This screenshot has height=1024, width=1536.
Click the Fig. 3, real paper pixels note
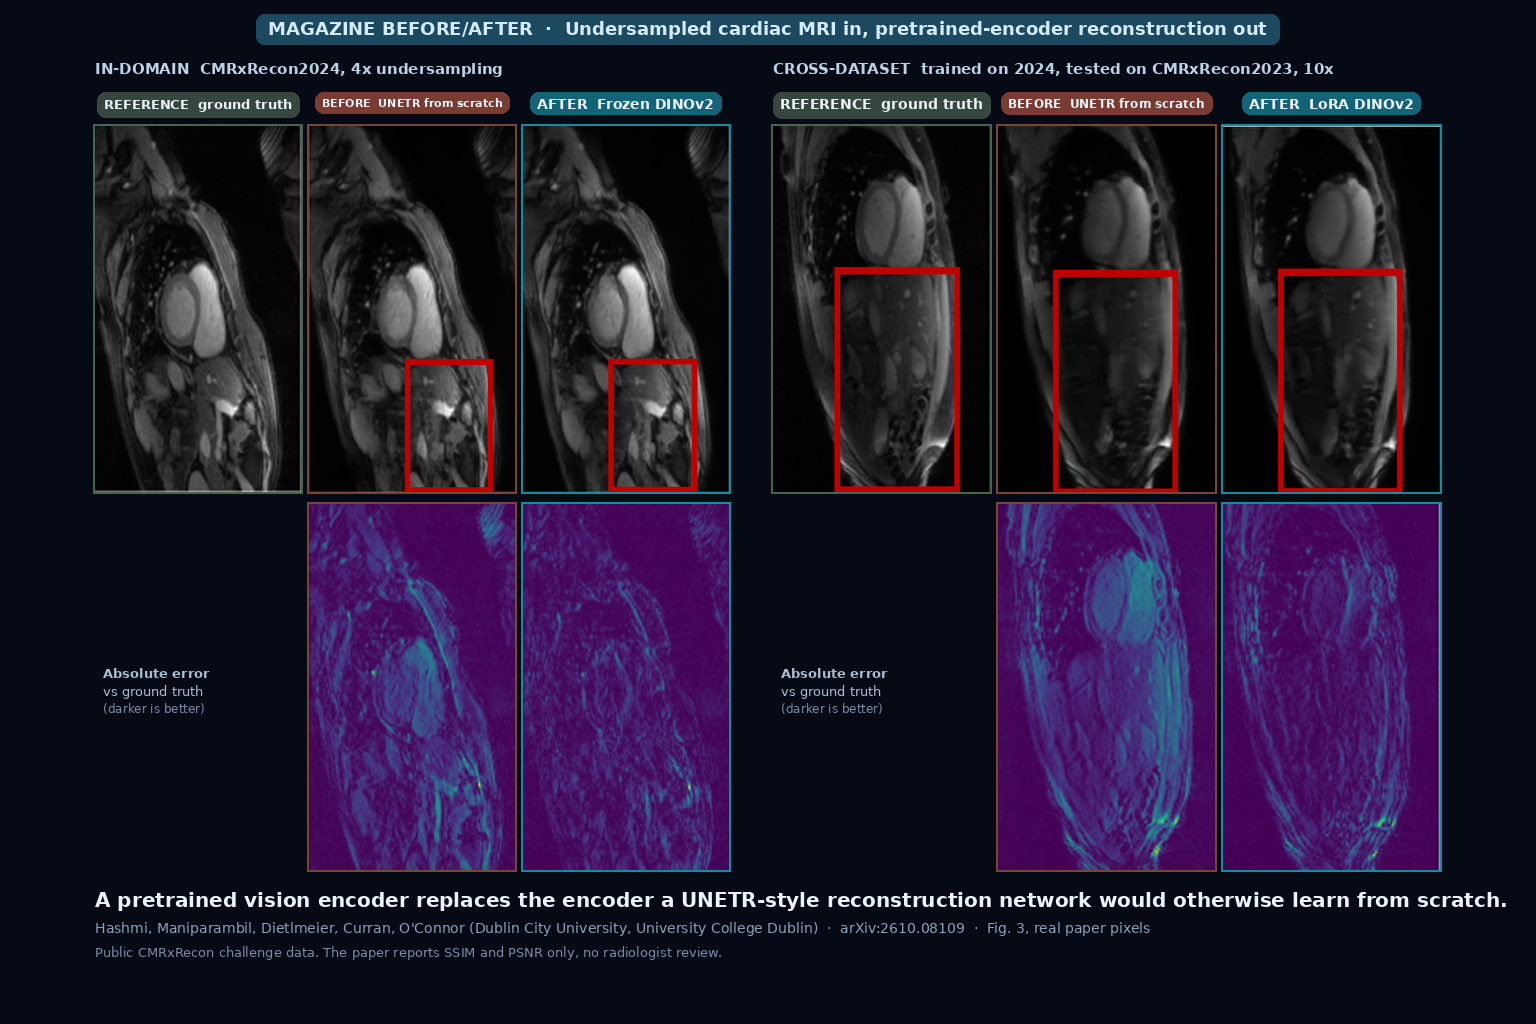(x=1068, y=928)
